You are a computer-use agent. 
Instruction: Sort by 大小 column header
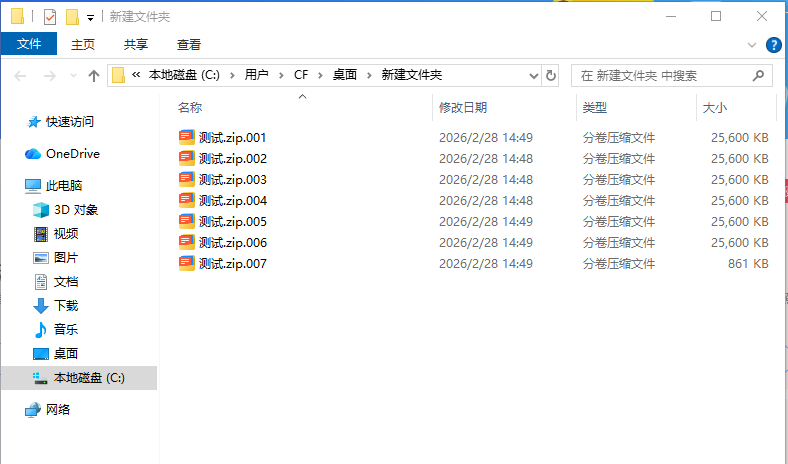point(715,107)
